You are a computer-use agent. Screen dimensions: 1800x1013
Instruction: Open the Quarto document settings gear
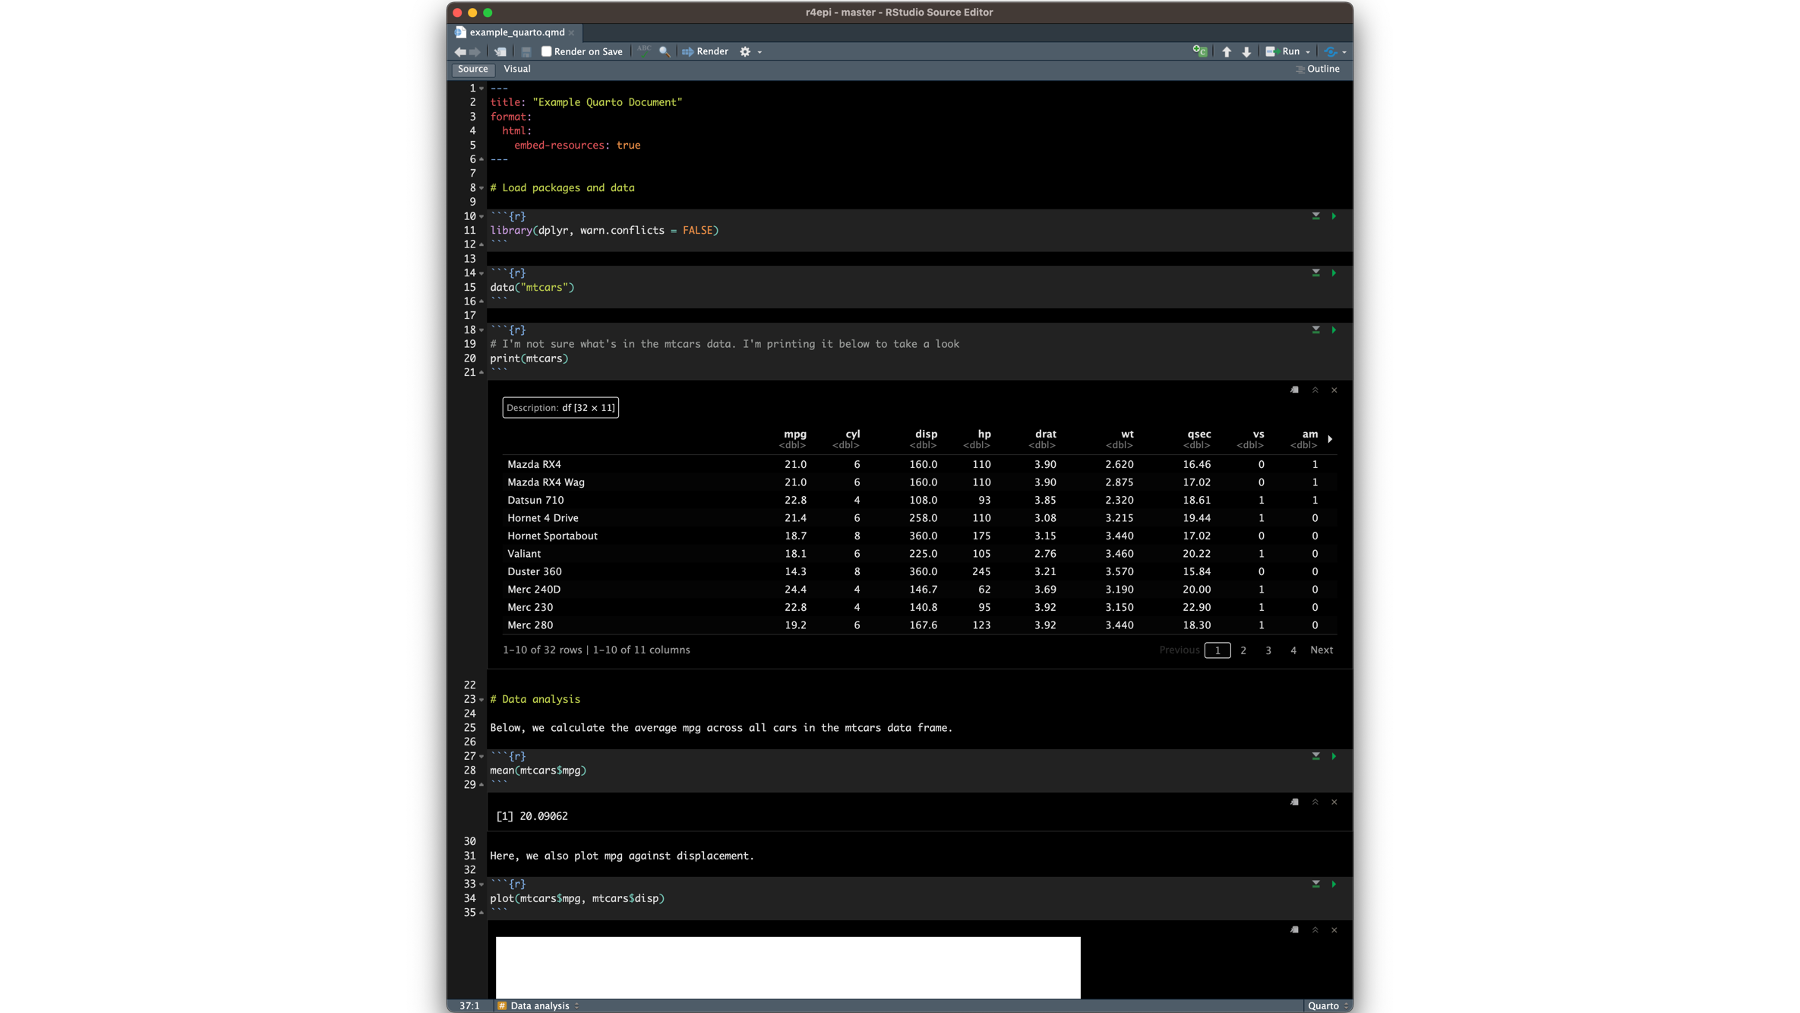pyautogui.click(x=745, y=51)
